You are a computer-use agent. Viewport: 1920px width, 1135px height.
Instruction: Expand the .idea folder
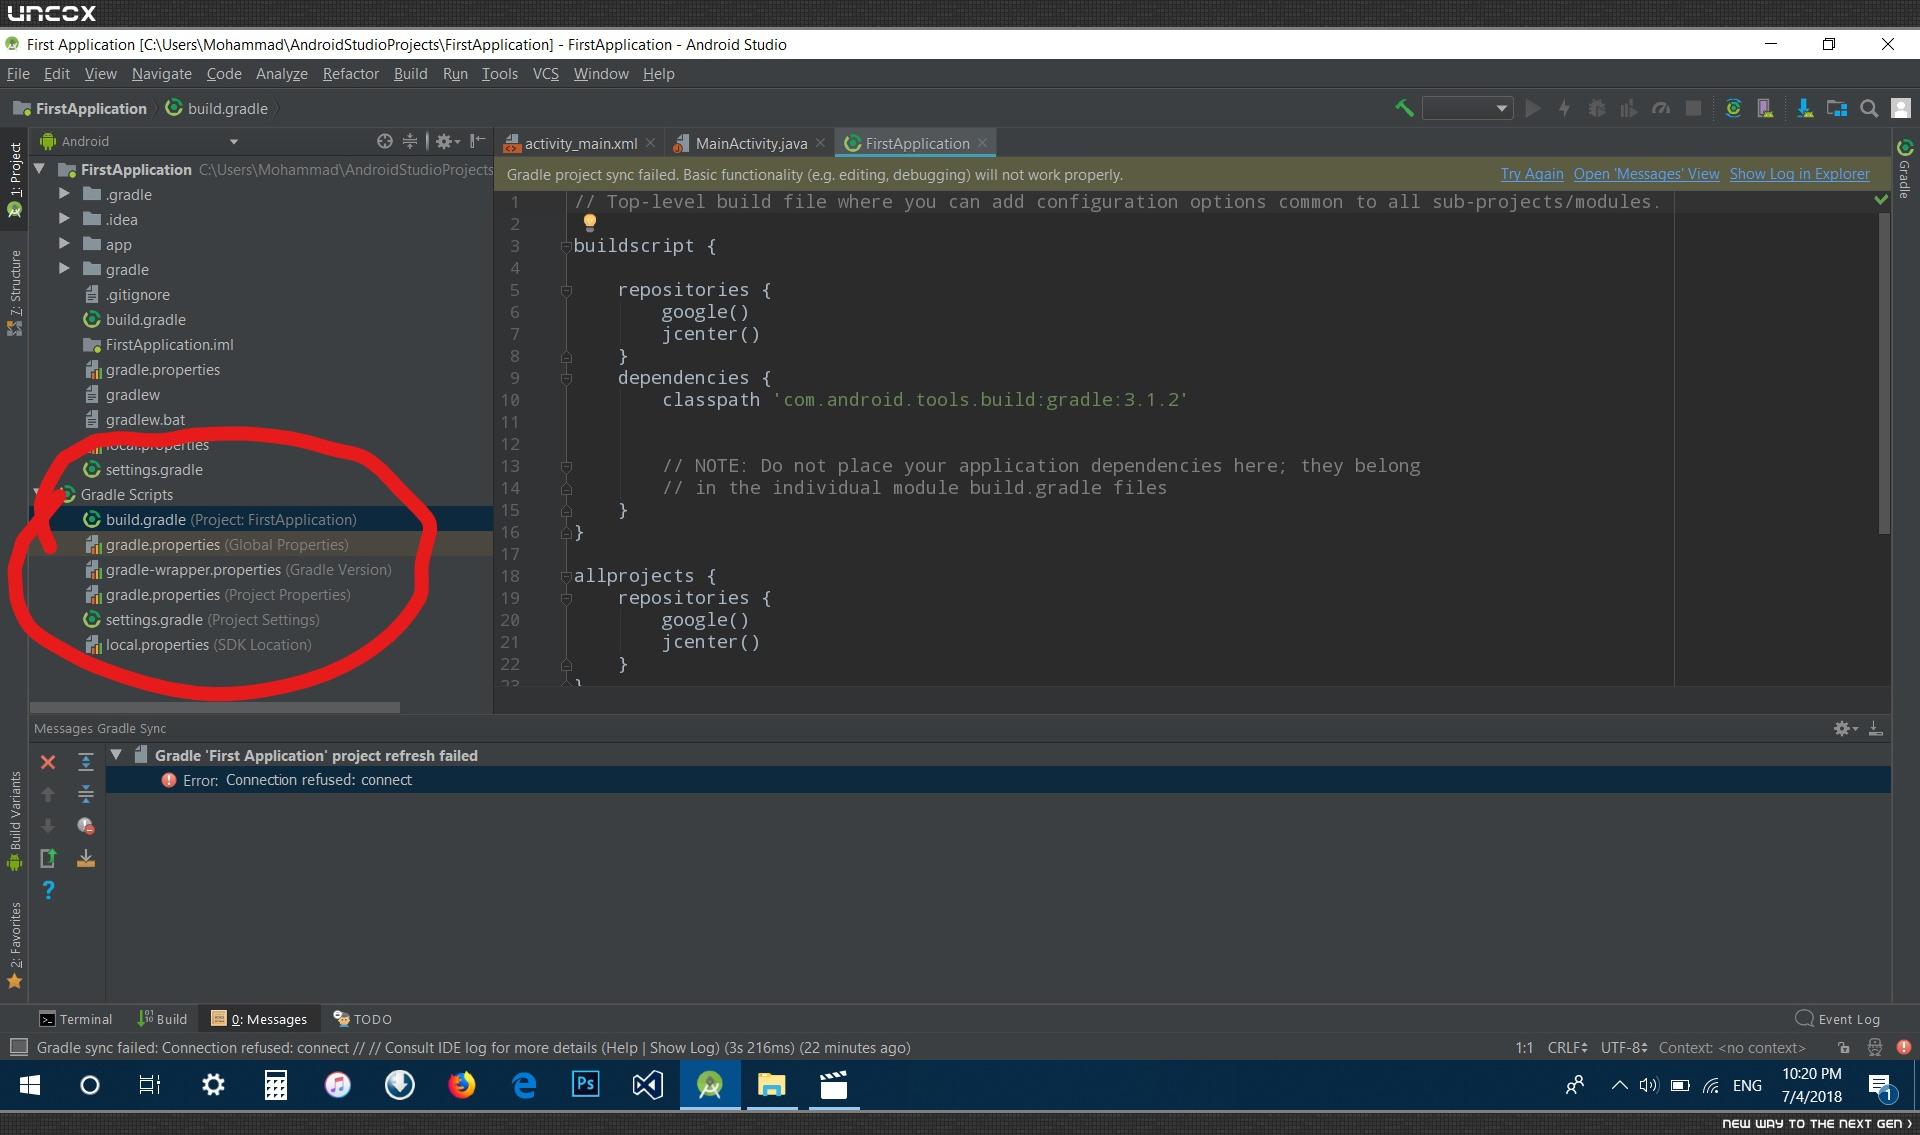click(64, 219)
